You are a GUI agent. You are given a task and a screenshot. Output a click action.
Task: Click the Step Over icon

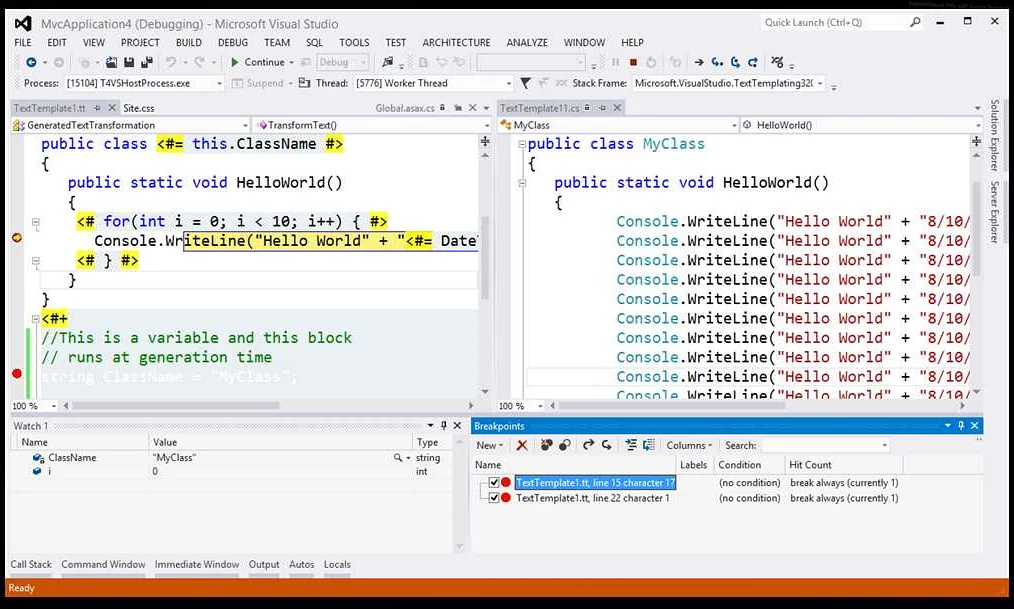(x=736, y=62)
